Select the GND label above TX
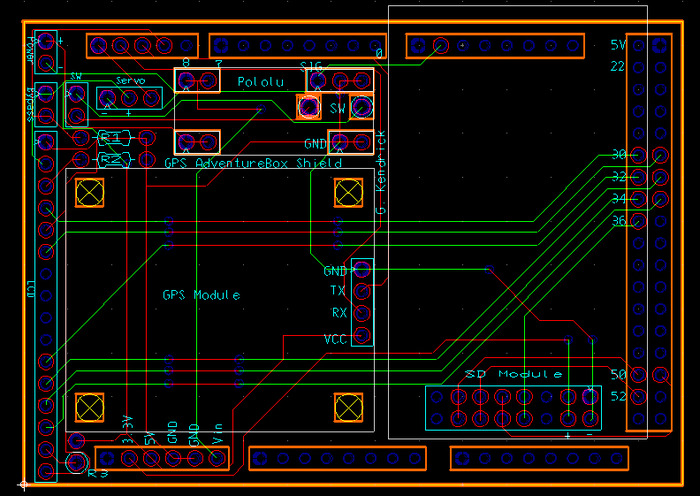Viewport: 700px width, 496px height. (x=335, y=271)
